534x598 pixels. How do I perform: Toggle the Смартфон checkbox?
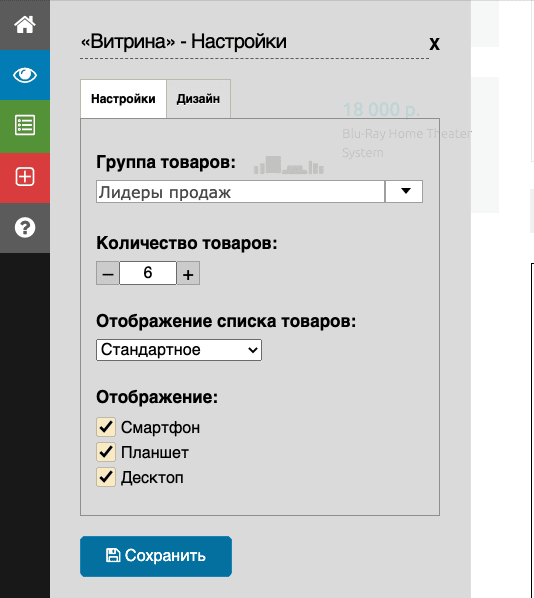point(106,427)
